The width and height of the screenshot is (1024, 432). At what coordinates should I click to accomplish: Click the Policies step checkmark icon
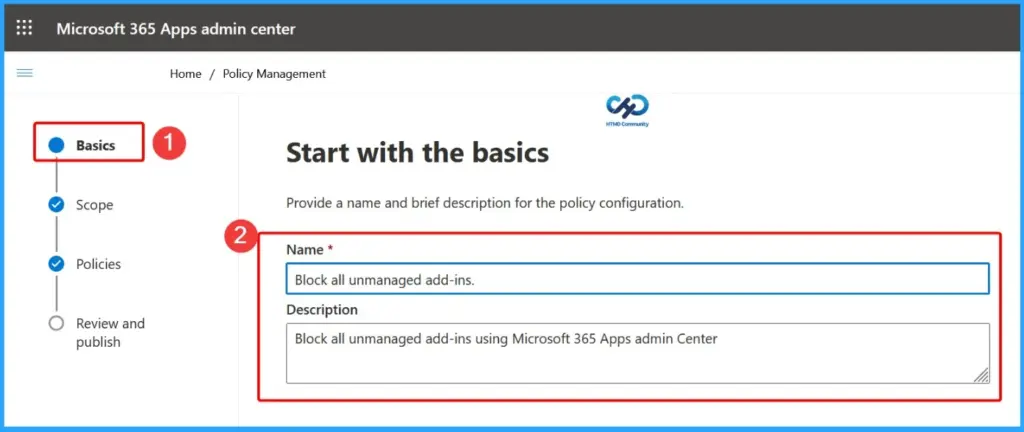56,264
